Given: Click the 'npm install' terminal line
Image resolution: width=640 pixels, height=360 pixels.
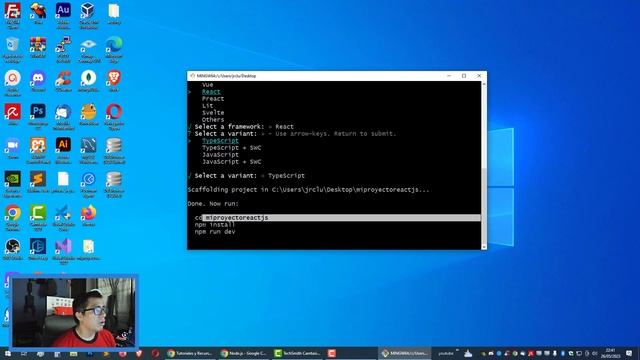Looking at the screenshot, I should coord(215,224).
